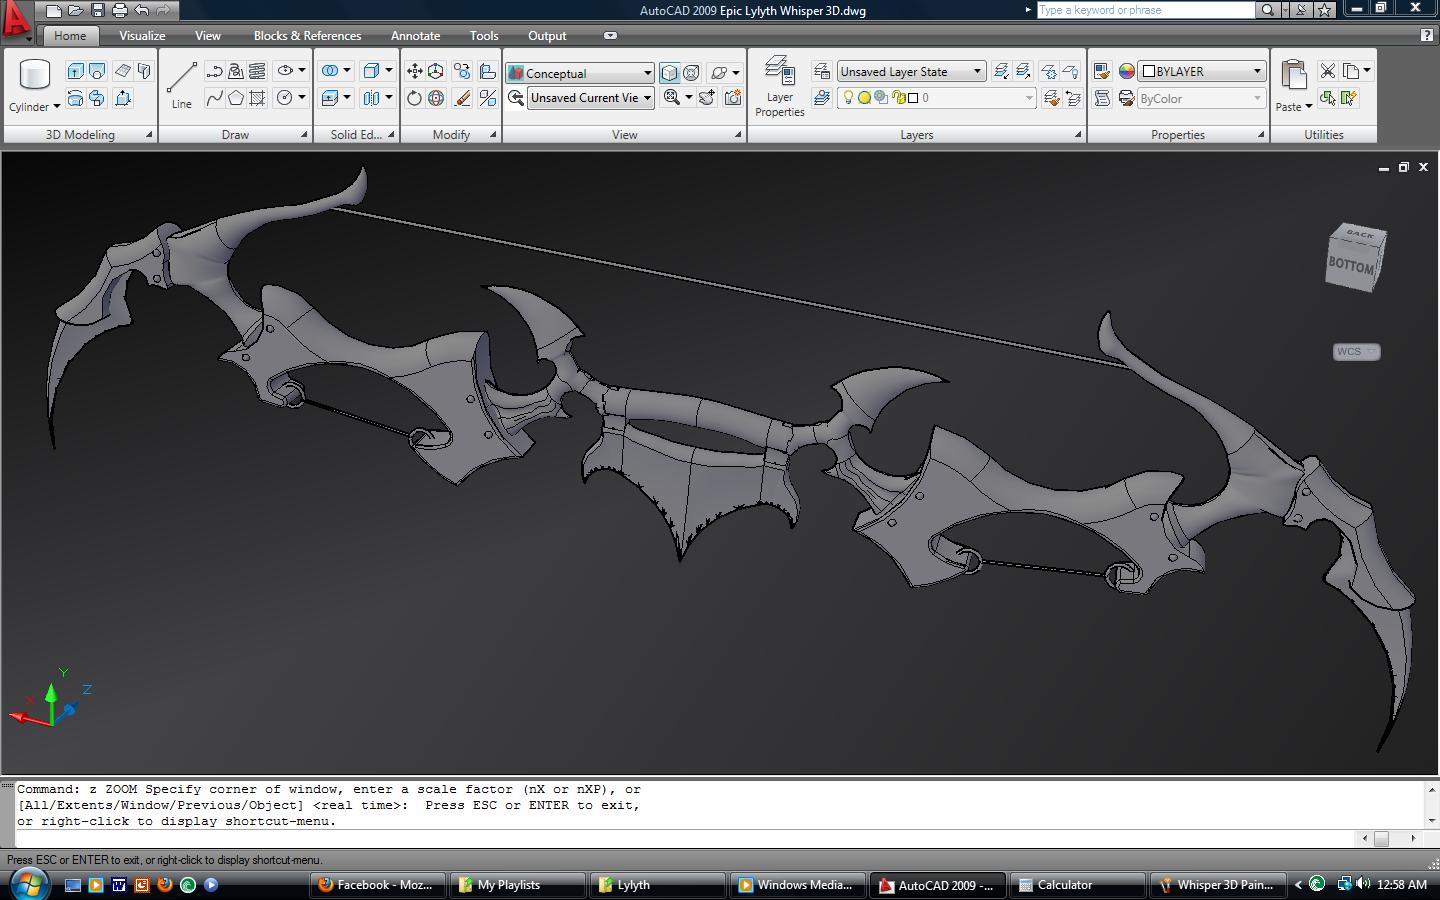The height and width of the screenshot is (900, 1440).
Task: Click the Cylinder solid tool icon
Action: click(35, 75)
